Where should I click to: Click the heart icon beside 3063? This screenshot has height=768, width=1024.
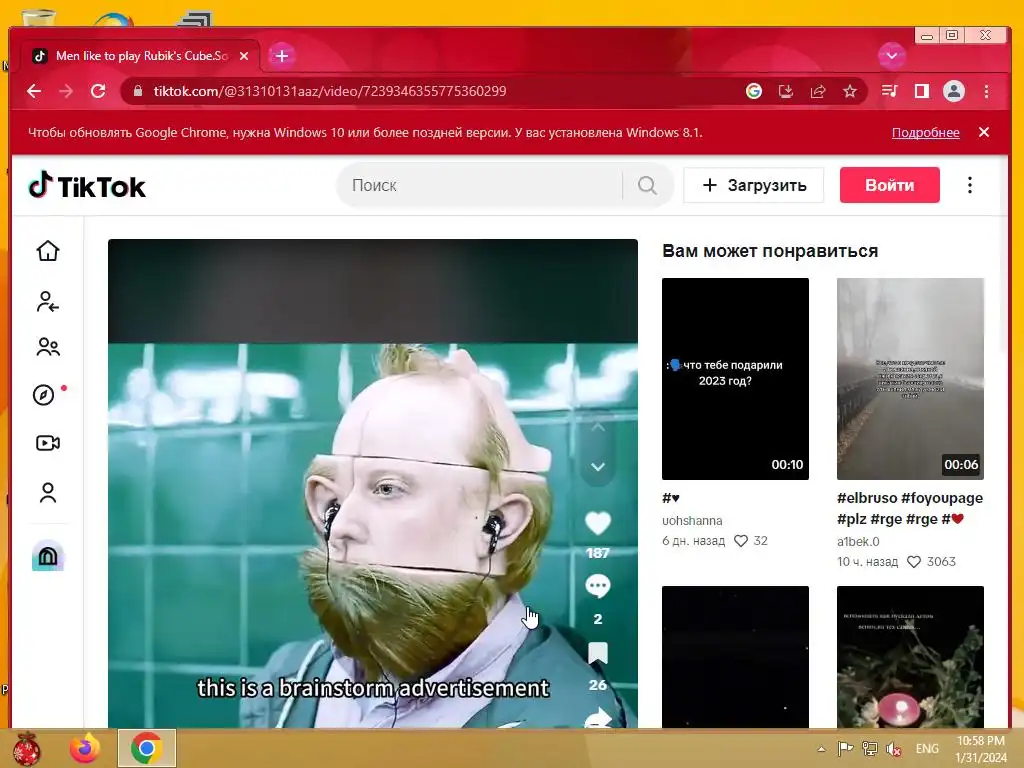[914, 562]
